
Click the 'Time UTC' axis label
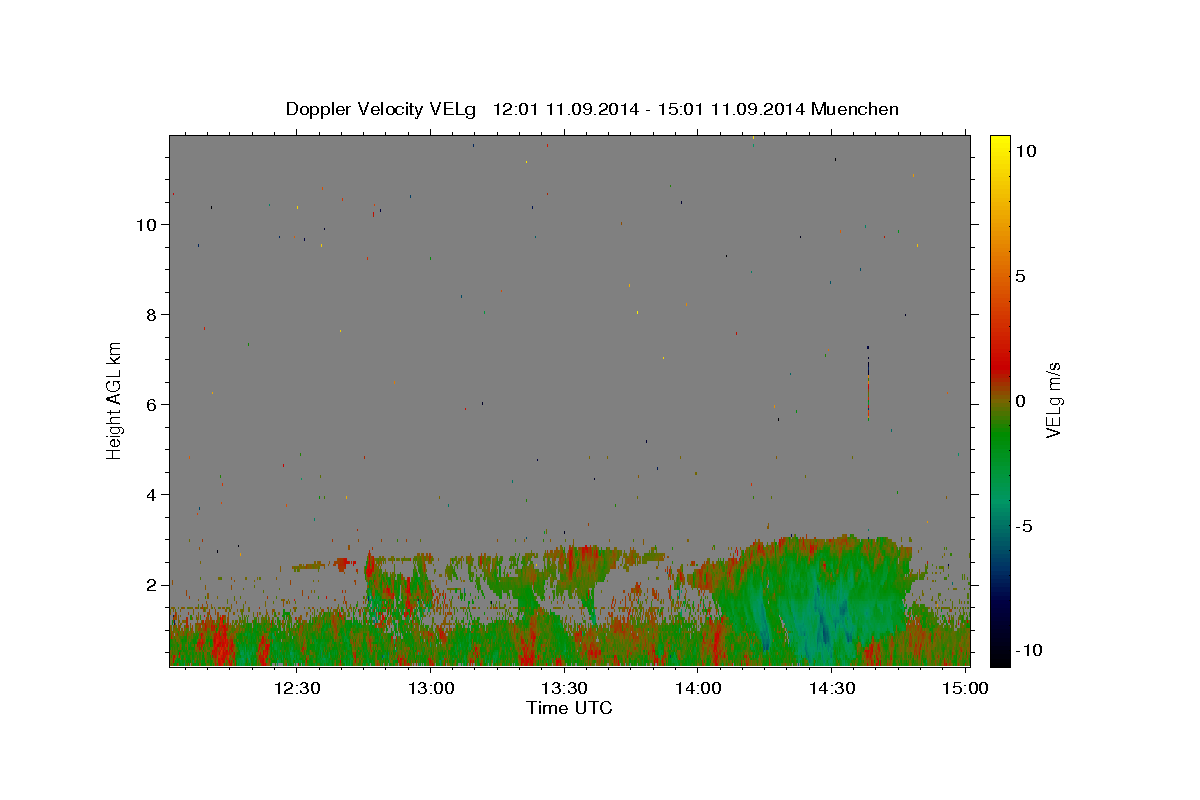(569, 708)
